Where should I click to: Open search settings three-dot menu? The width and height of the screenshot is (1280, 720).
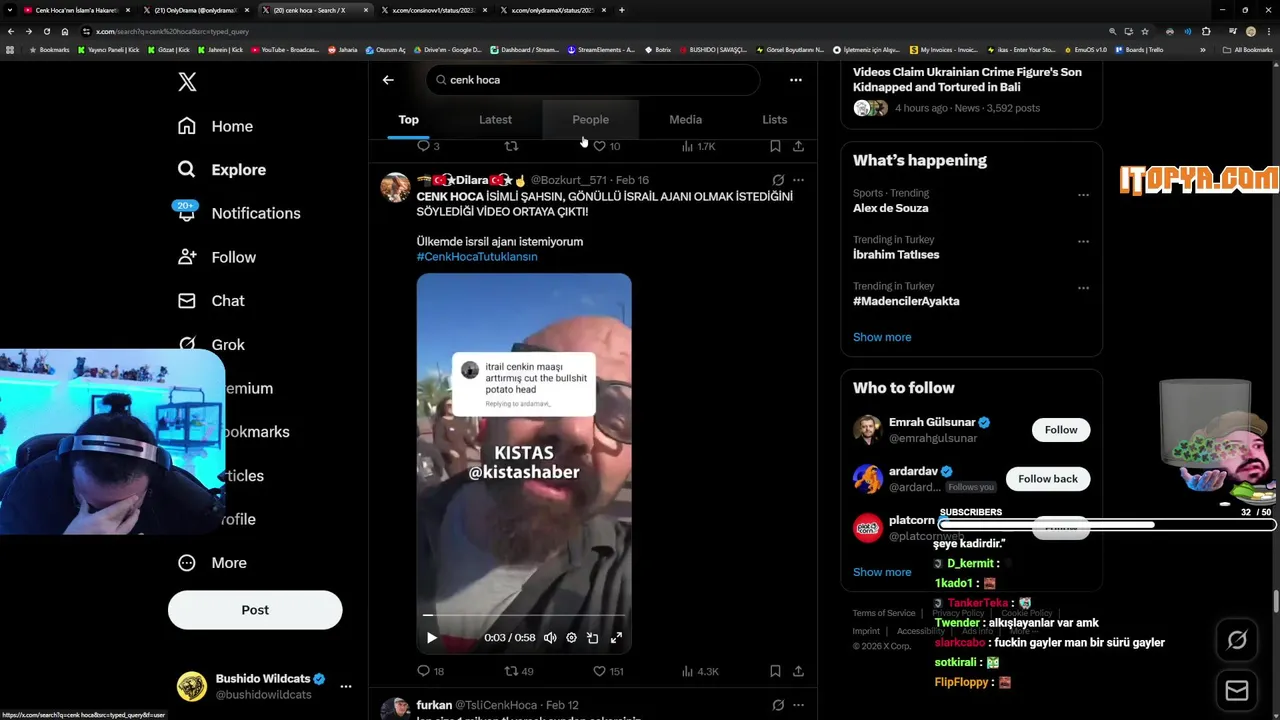tap(795, 80)
